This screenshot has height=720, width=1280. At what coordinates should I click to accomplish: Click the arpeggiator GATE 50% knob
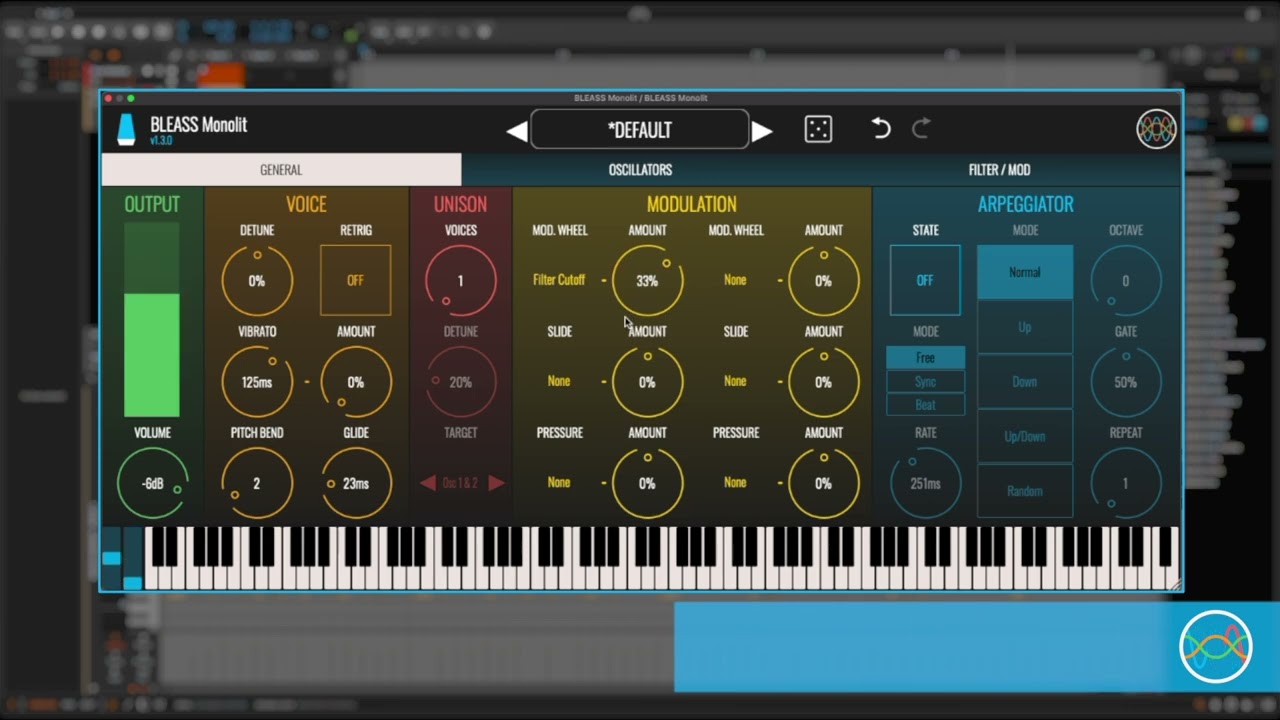point(1125,382)
